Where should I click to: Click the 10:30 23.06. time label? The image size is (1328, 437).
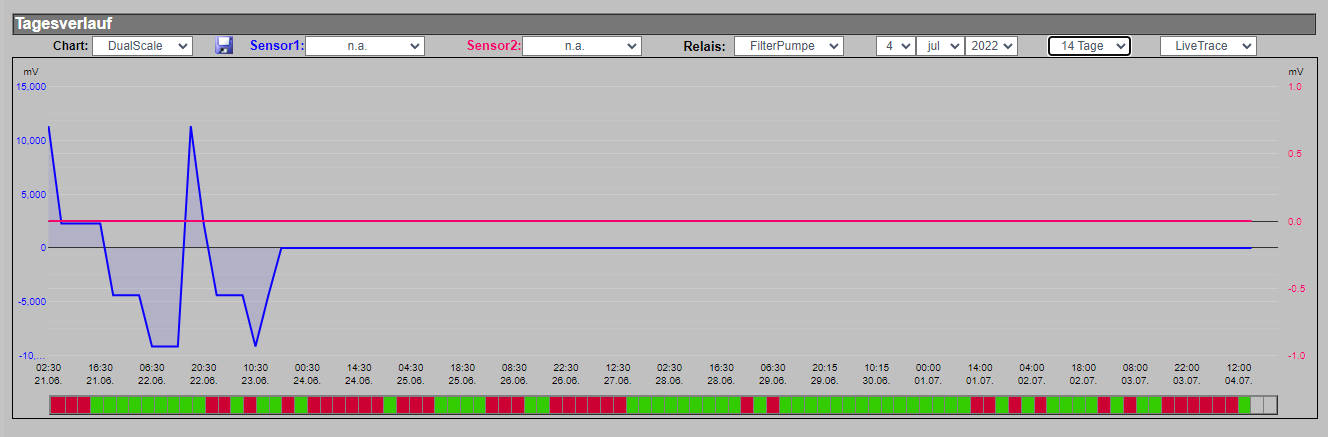[255, 373]
